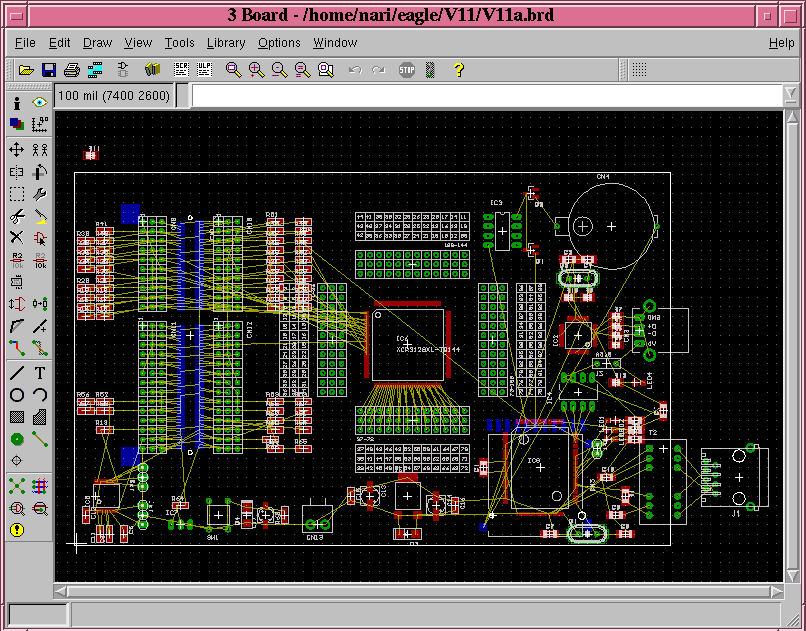This screenshot has height=631, width=806.
Task: Run the Ratsnest command
Action: 17,486
